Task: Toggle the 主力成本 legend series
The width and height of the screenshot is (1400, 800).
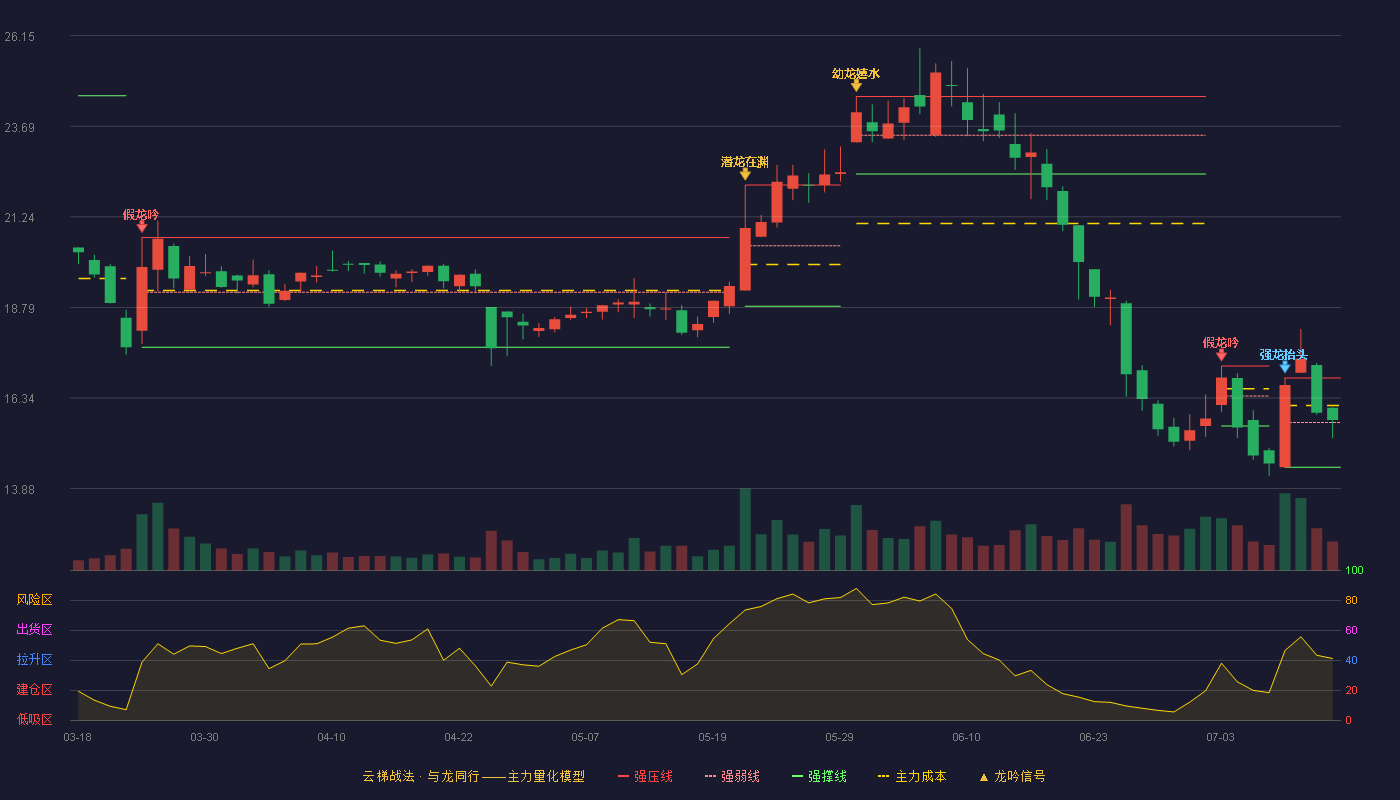Action: 912,776
